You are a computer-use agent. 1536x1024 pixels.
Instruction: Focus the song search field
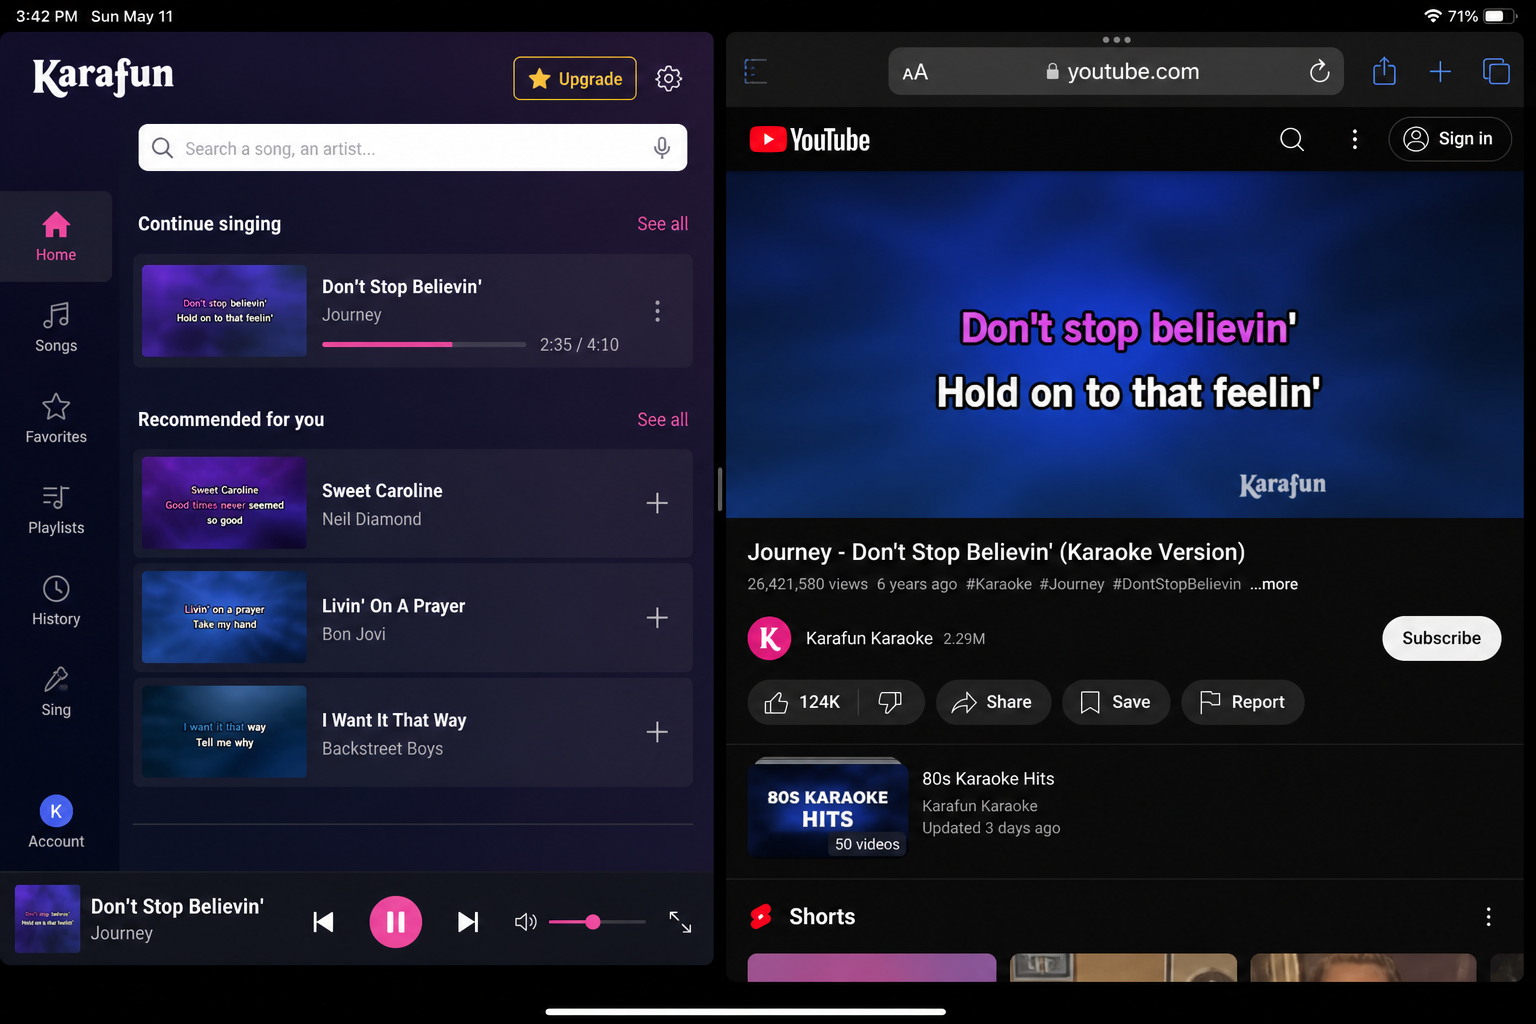pos(412,148)
